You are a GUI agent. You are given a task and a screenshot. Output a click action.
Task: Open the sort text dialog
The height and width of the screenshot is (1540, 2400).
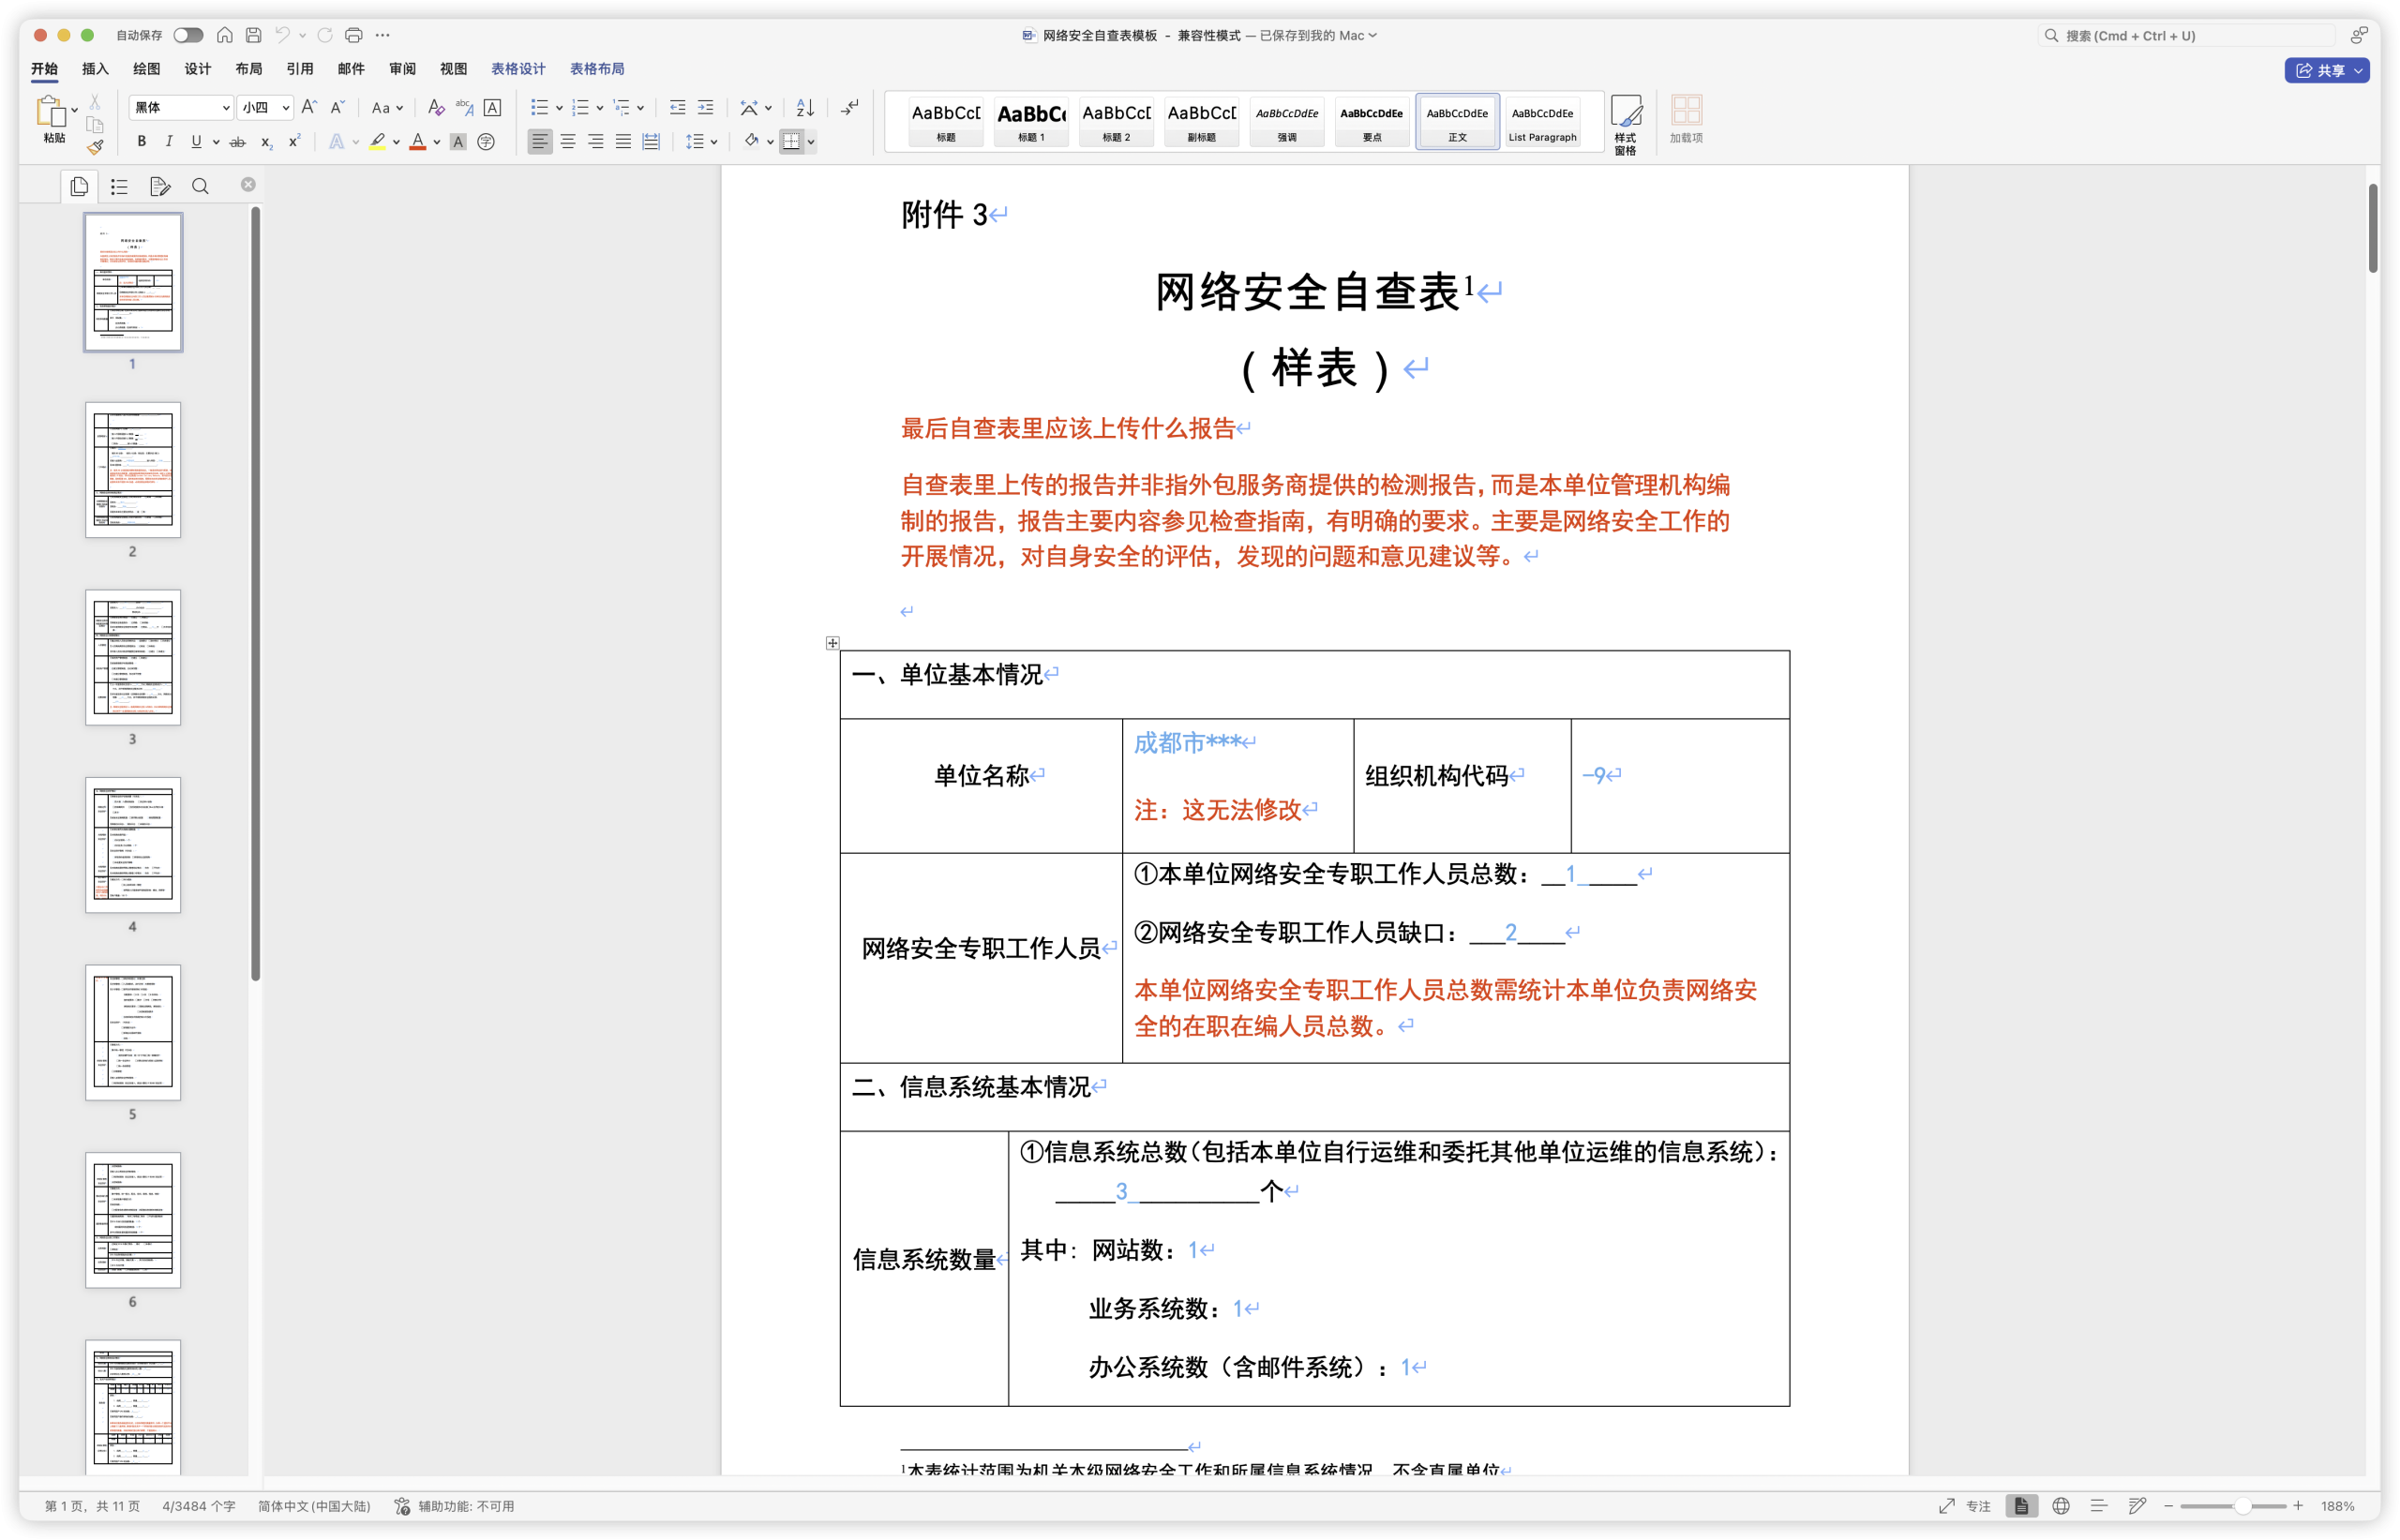coord(804,107)
